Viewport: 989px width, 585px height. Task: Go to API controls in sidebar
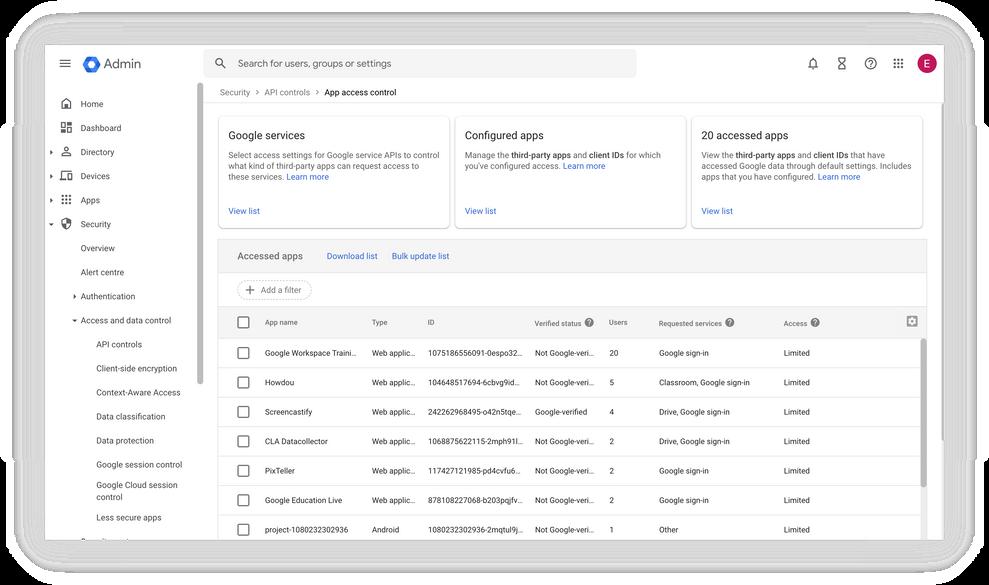(x=119, y=345)
